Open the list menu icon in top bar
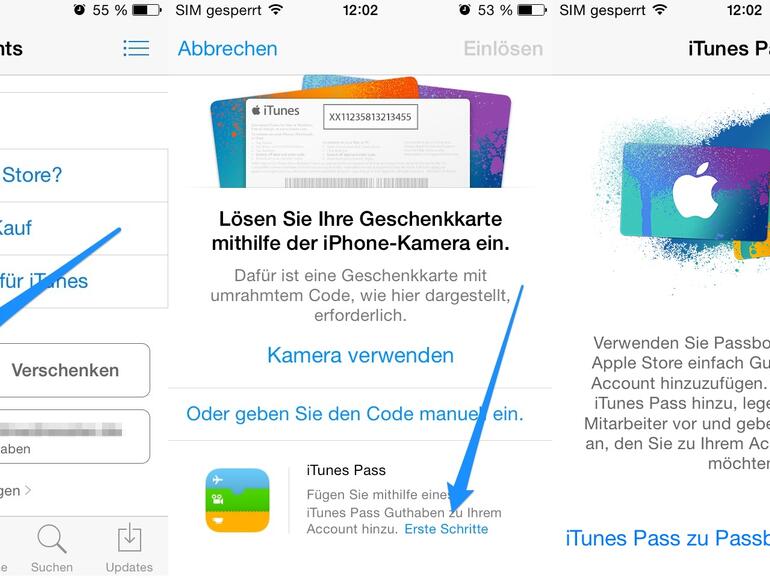Screen dimensions: 770x578 tap(136, 48)
